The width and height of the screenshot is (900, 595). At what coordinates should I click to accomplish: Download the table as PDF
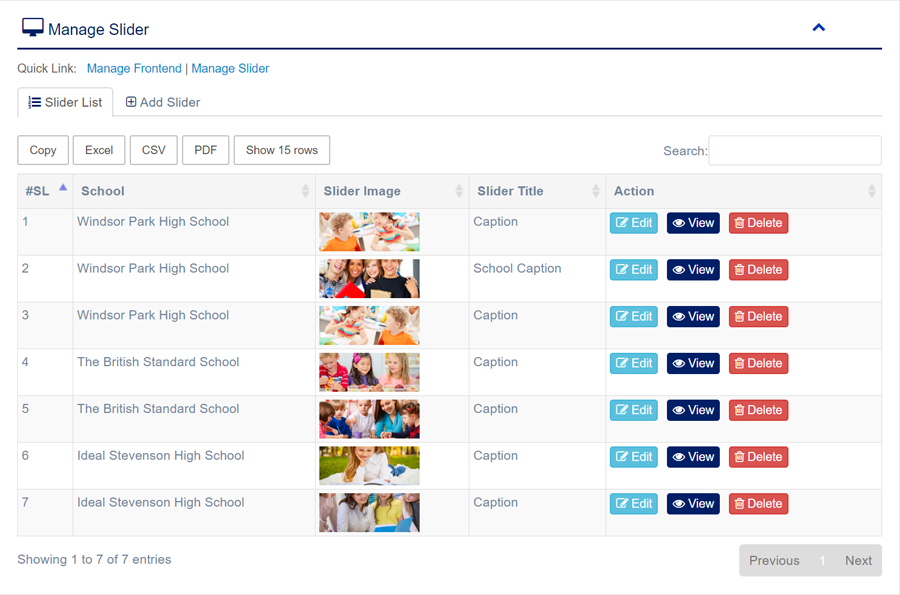(205, 150)
